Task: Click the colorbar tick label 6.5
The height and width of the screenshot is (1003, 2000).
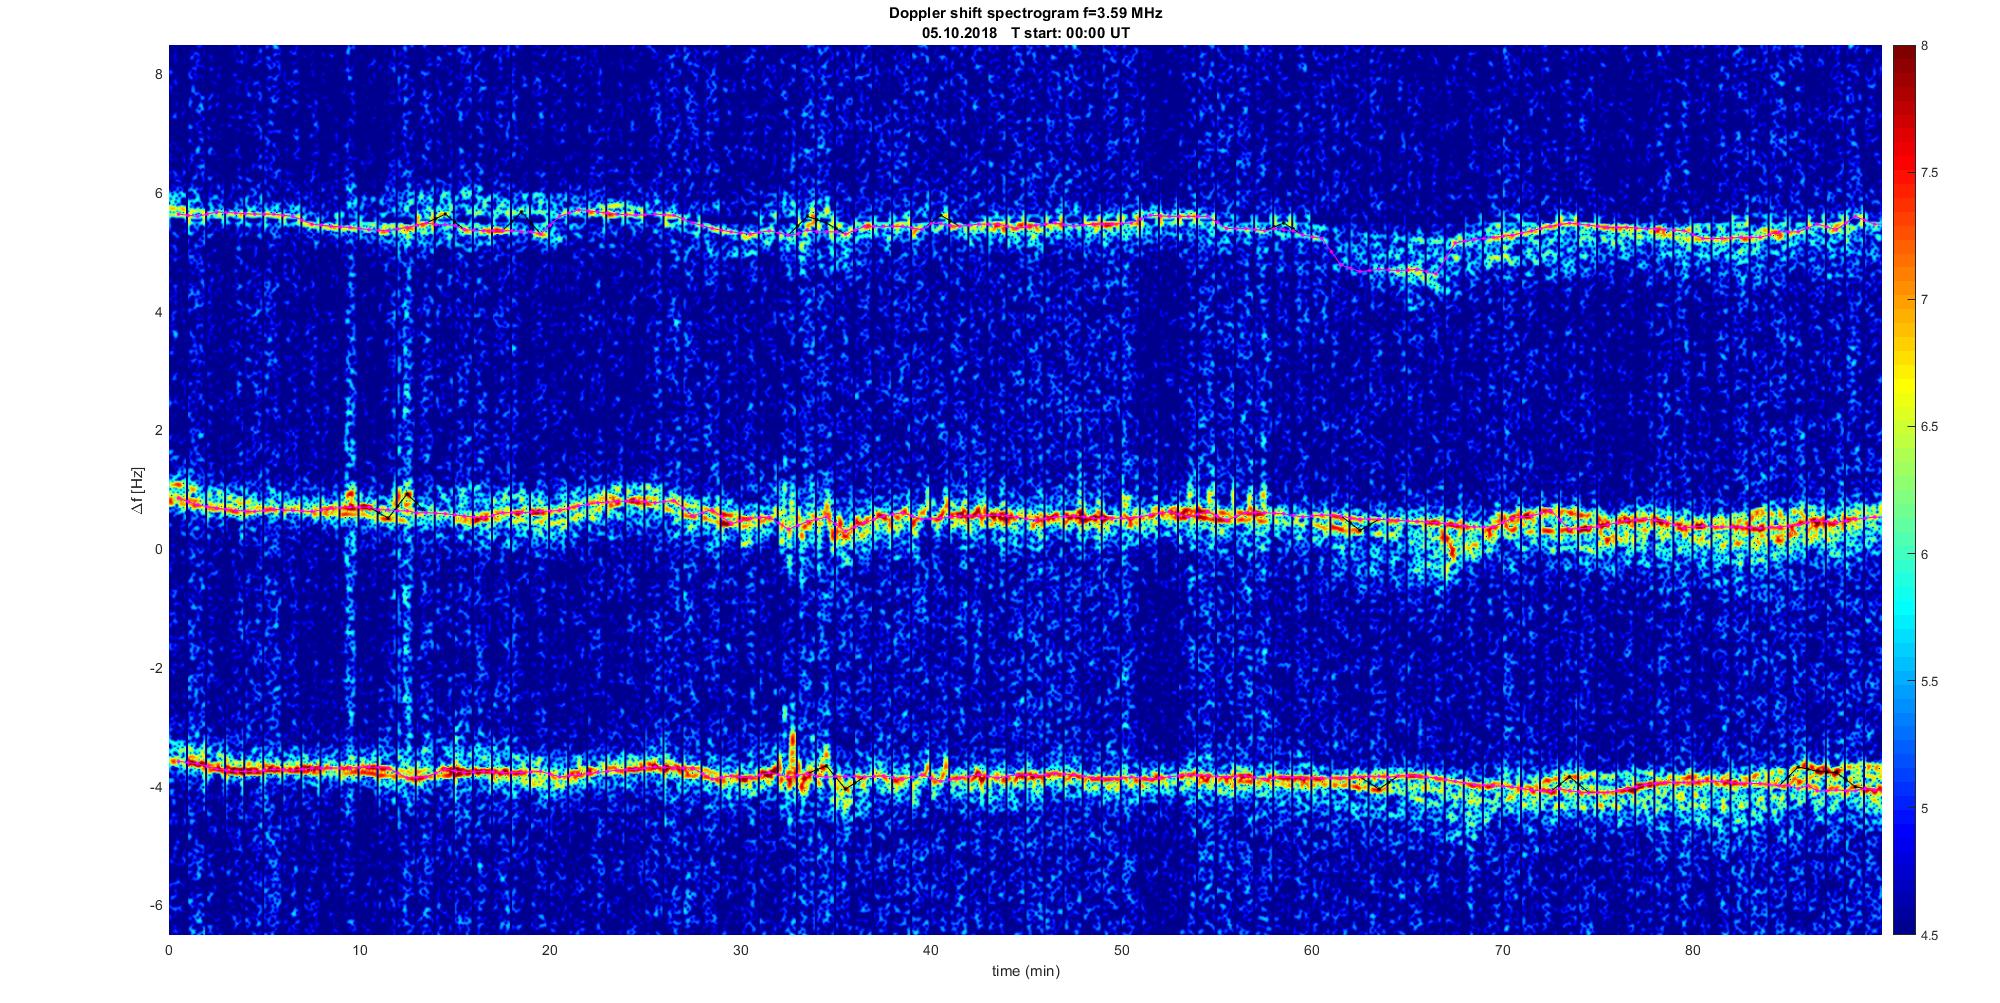Action: (1930, 427)
